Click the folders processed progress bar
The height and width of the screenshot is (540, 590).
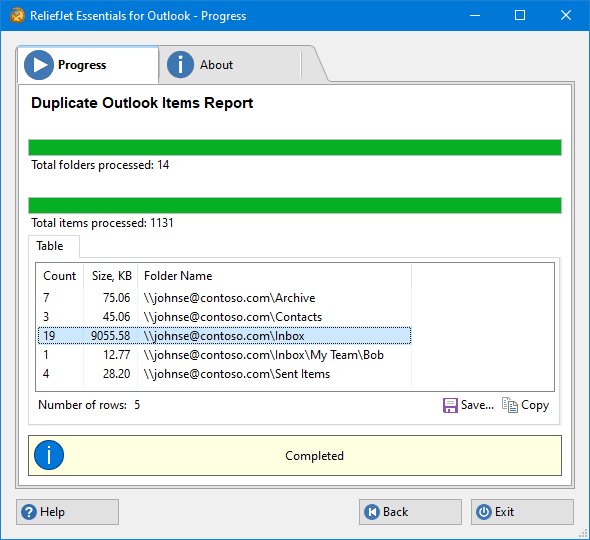(x=295, y=148)
